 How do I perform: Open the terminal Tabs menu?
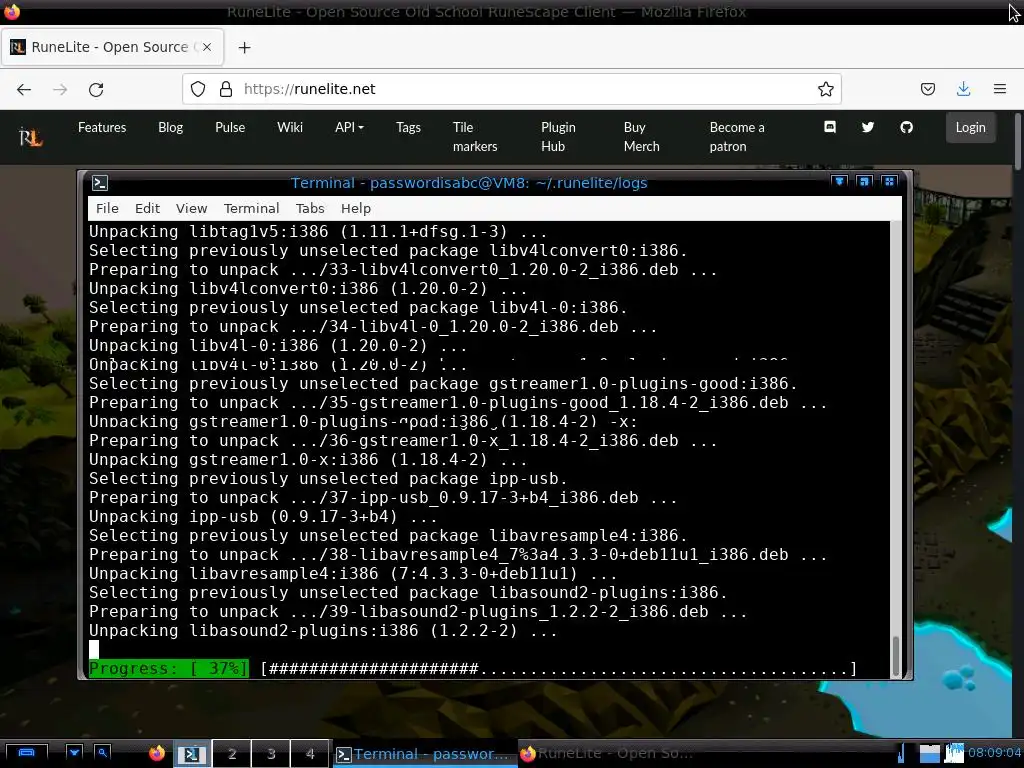click(x=310, y=208)
